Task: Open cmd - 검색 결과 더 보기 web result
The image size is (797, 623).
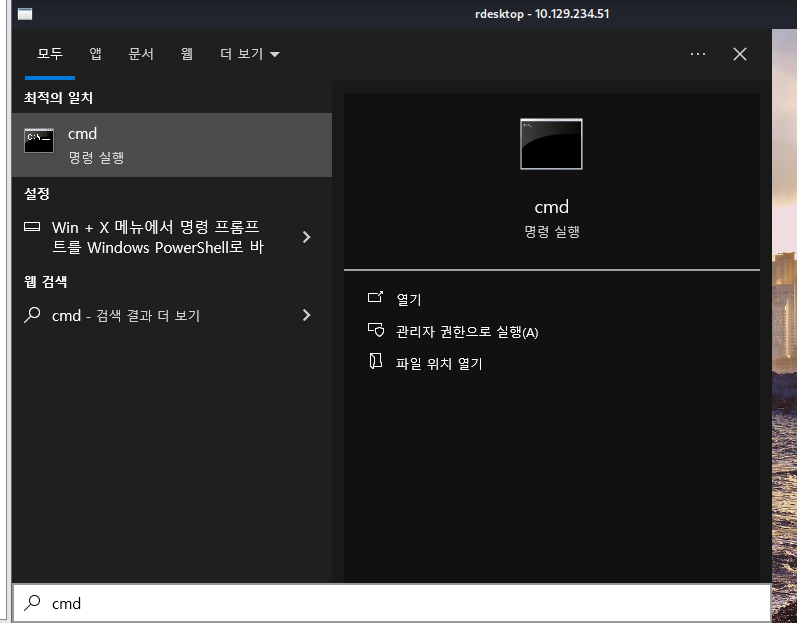Action: (x=172, y=316)
